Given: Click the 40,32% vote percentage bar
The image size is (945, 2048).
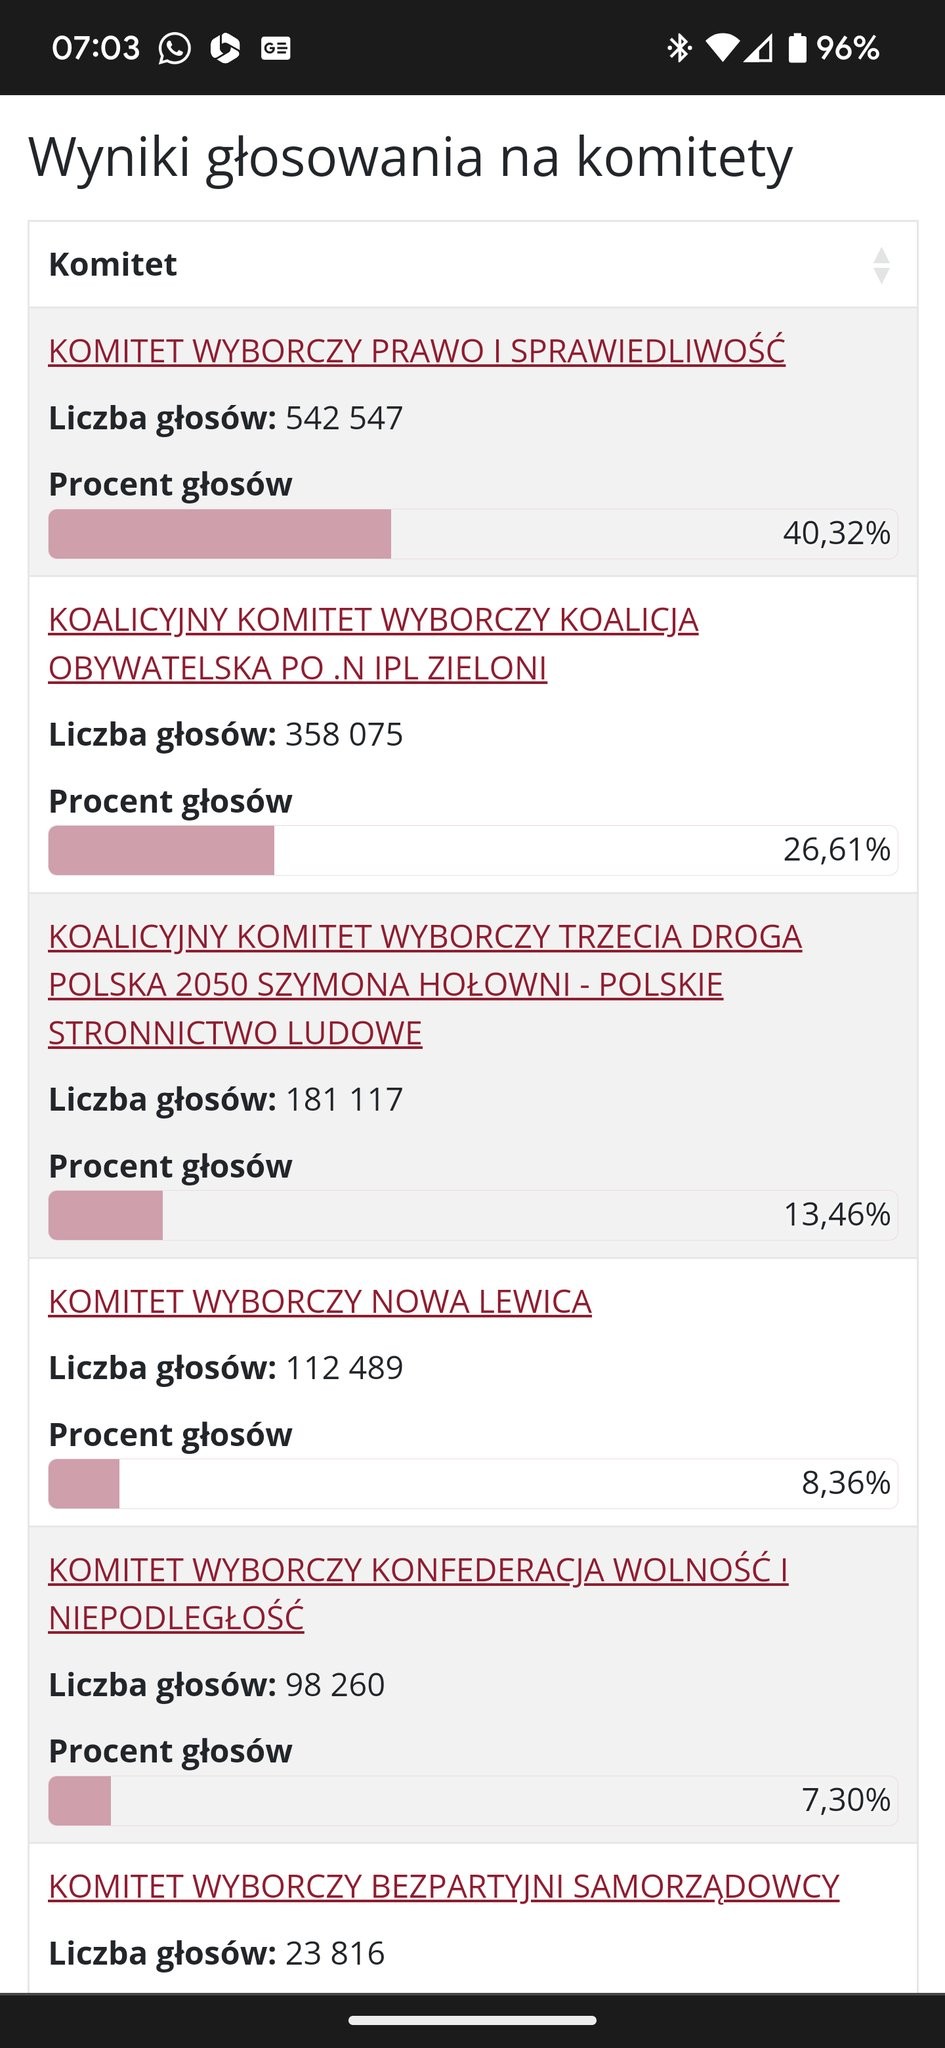Looking at the screenshot, I should (x=473, y=534).
